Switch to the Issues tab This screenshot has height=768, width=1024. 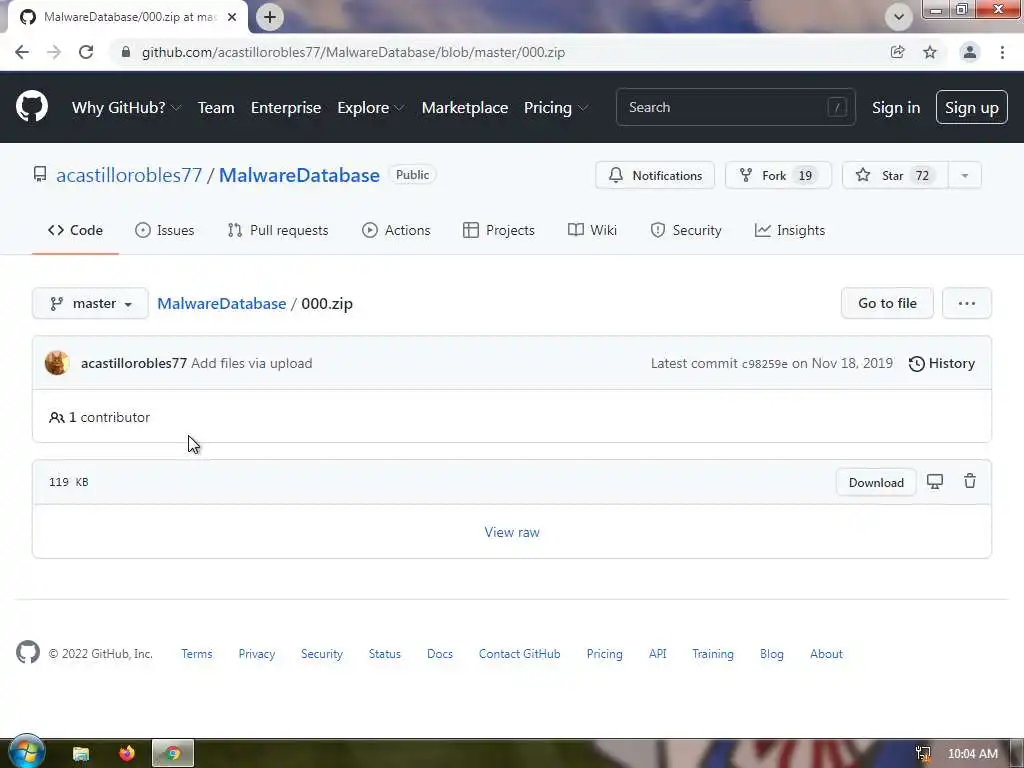(165, 230)
